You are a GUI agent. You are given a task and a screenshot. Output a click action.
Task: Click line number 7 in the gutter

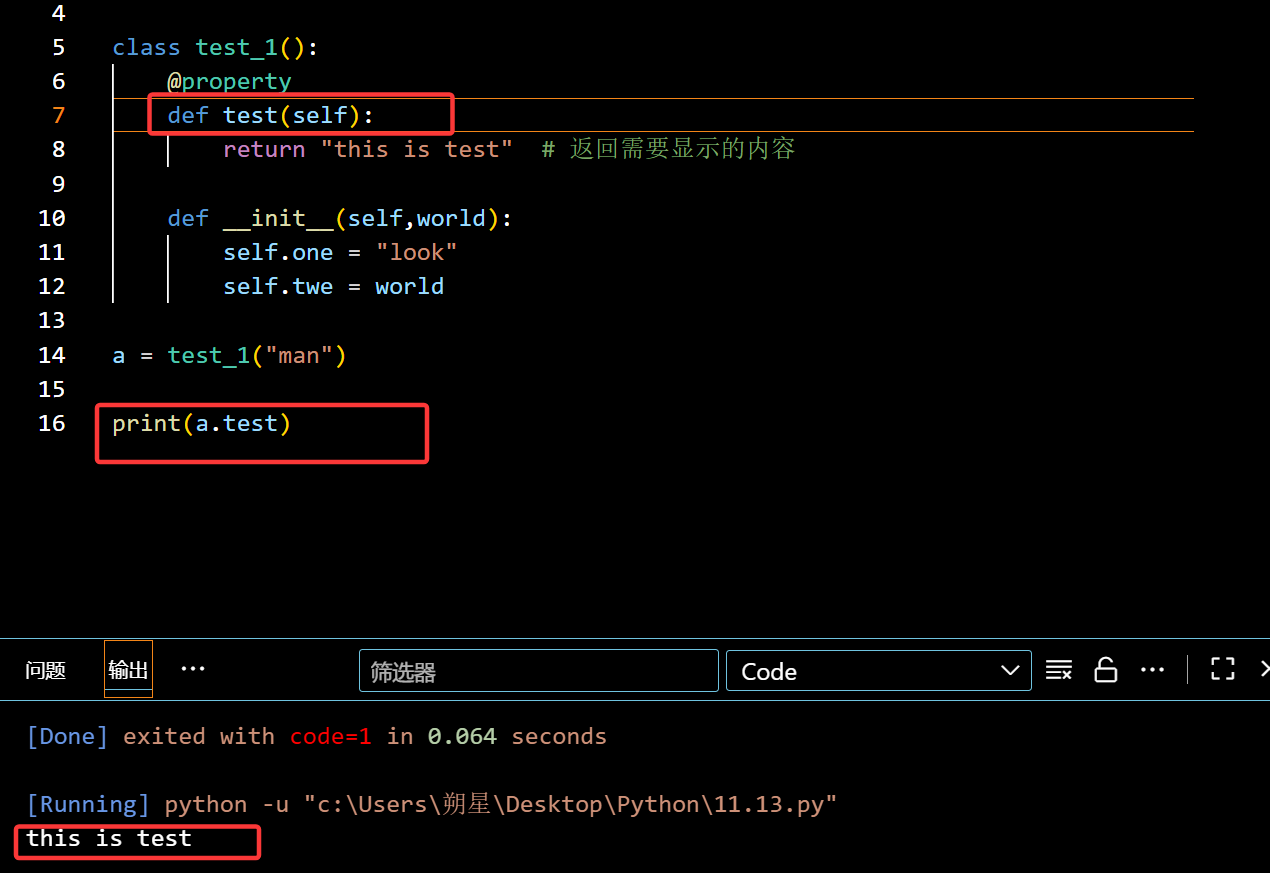click(x=58, y=115)
